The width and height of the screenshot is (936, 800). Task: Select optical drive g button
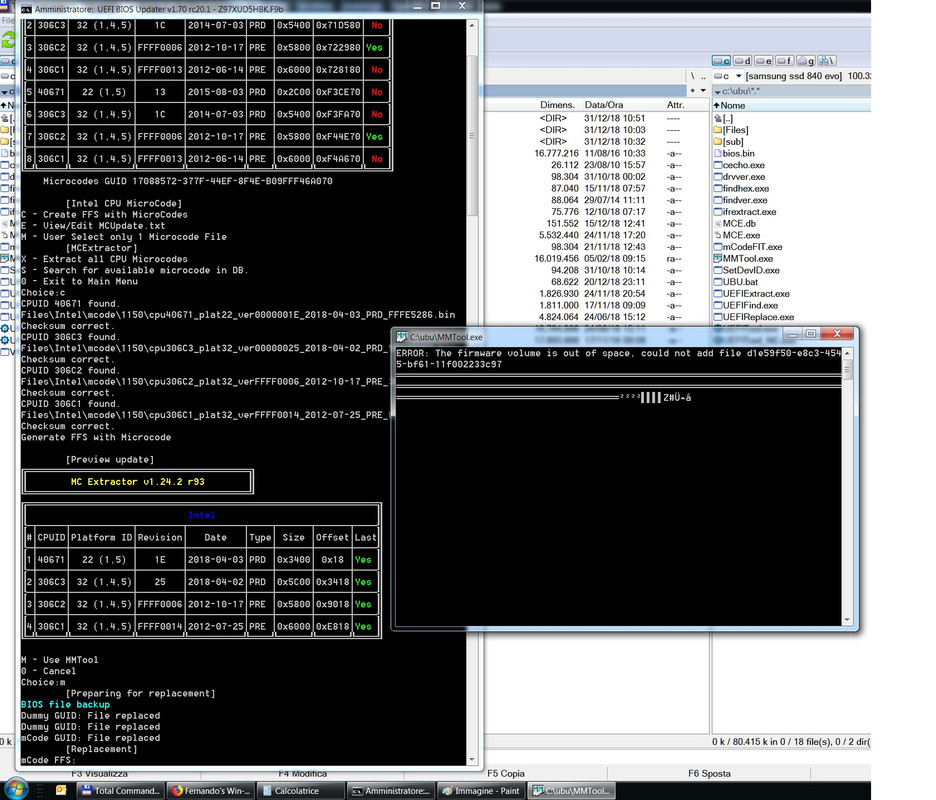805,60
